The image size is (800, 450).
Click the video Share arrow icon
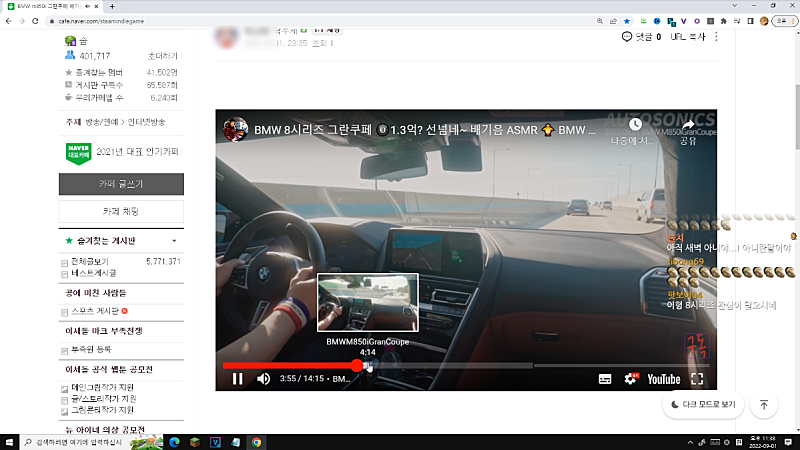click(688, 124)
